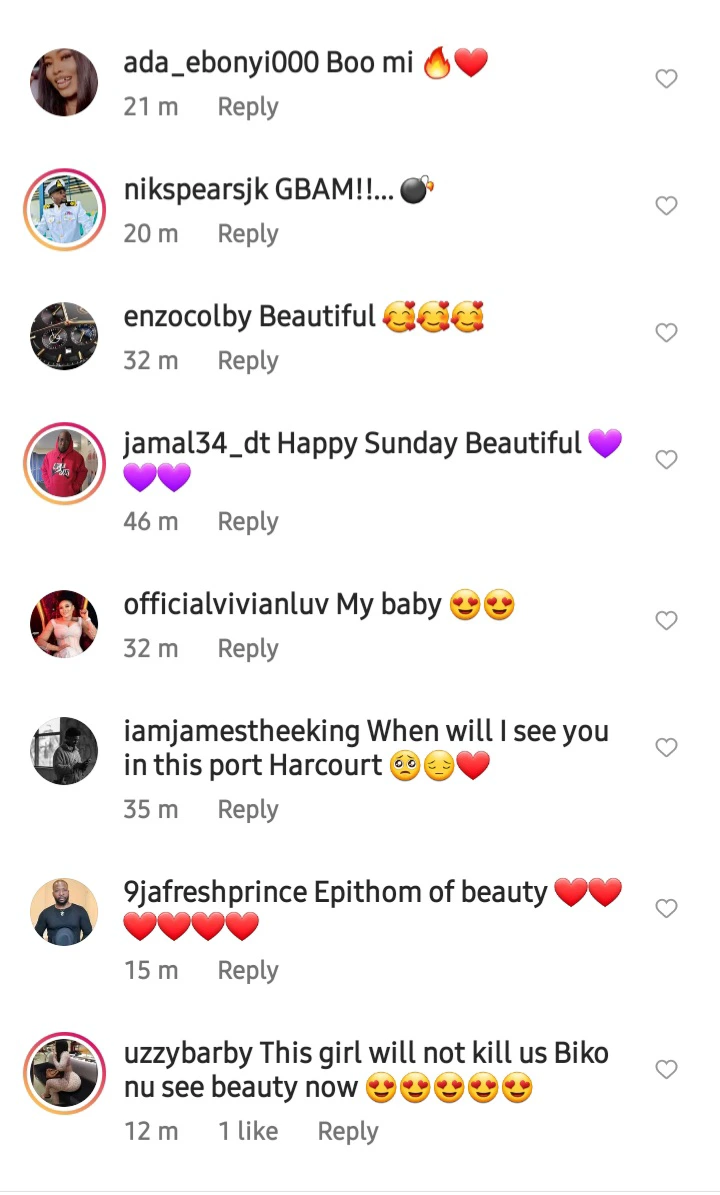Heart officialvivianluv's My baby comment
The image size is (720, 1195).
pyautogui.click(x=666, y=621)
